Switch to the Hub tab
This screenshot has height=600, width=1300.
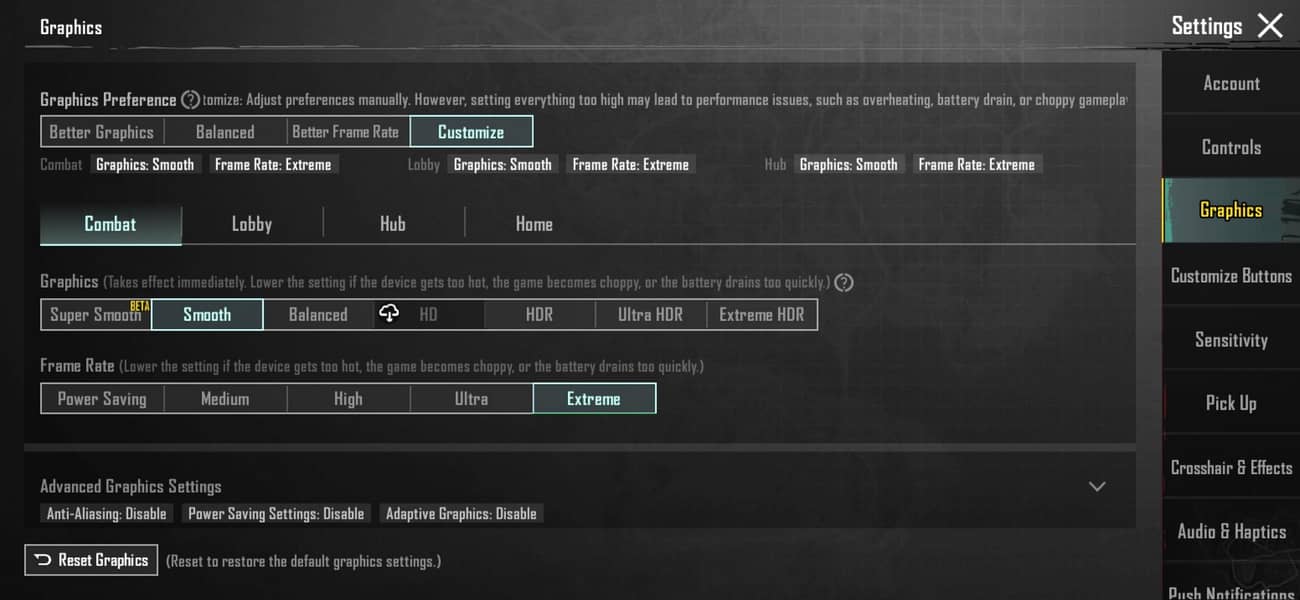point(393,225)
